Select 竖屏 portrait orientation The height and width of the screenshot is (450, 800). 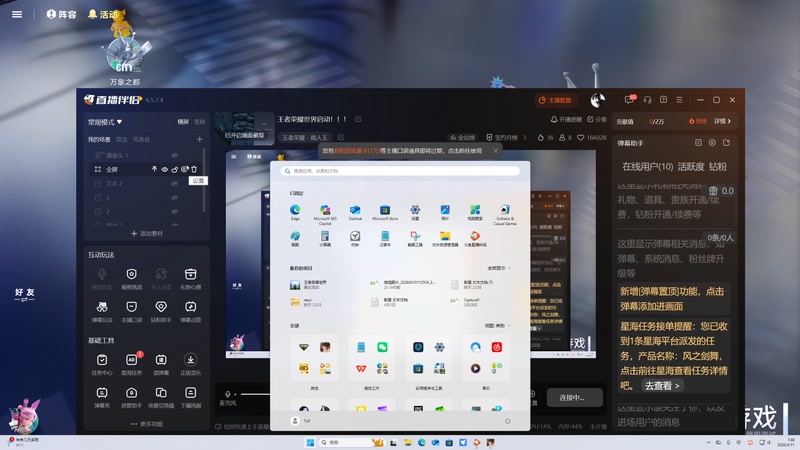click(199, 122)
